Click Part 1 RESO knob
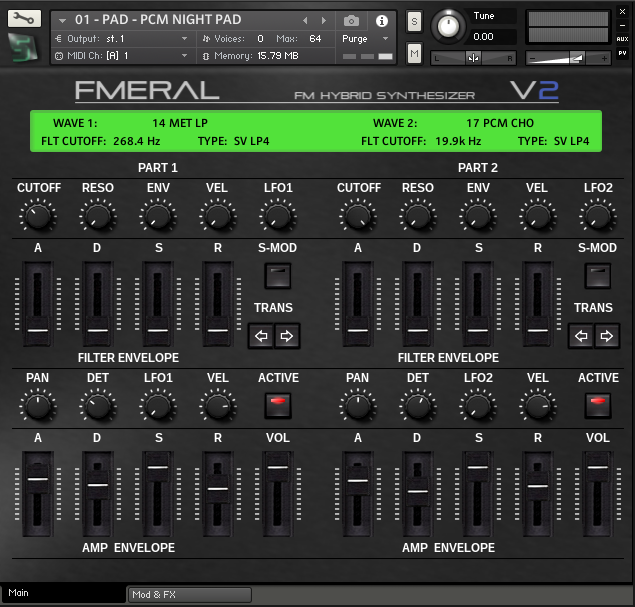This screenshot has width=635, height=607. click(98, 216)
